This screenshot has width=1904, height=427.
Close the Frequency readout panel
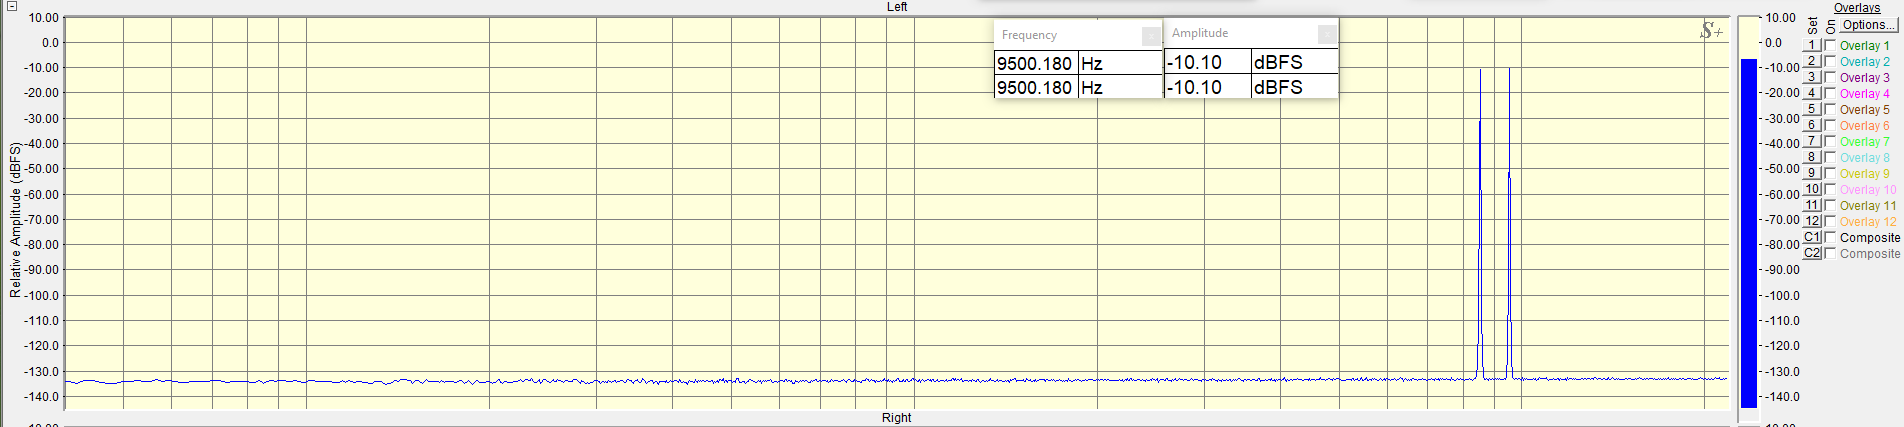click(1151, 36)
